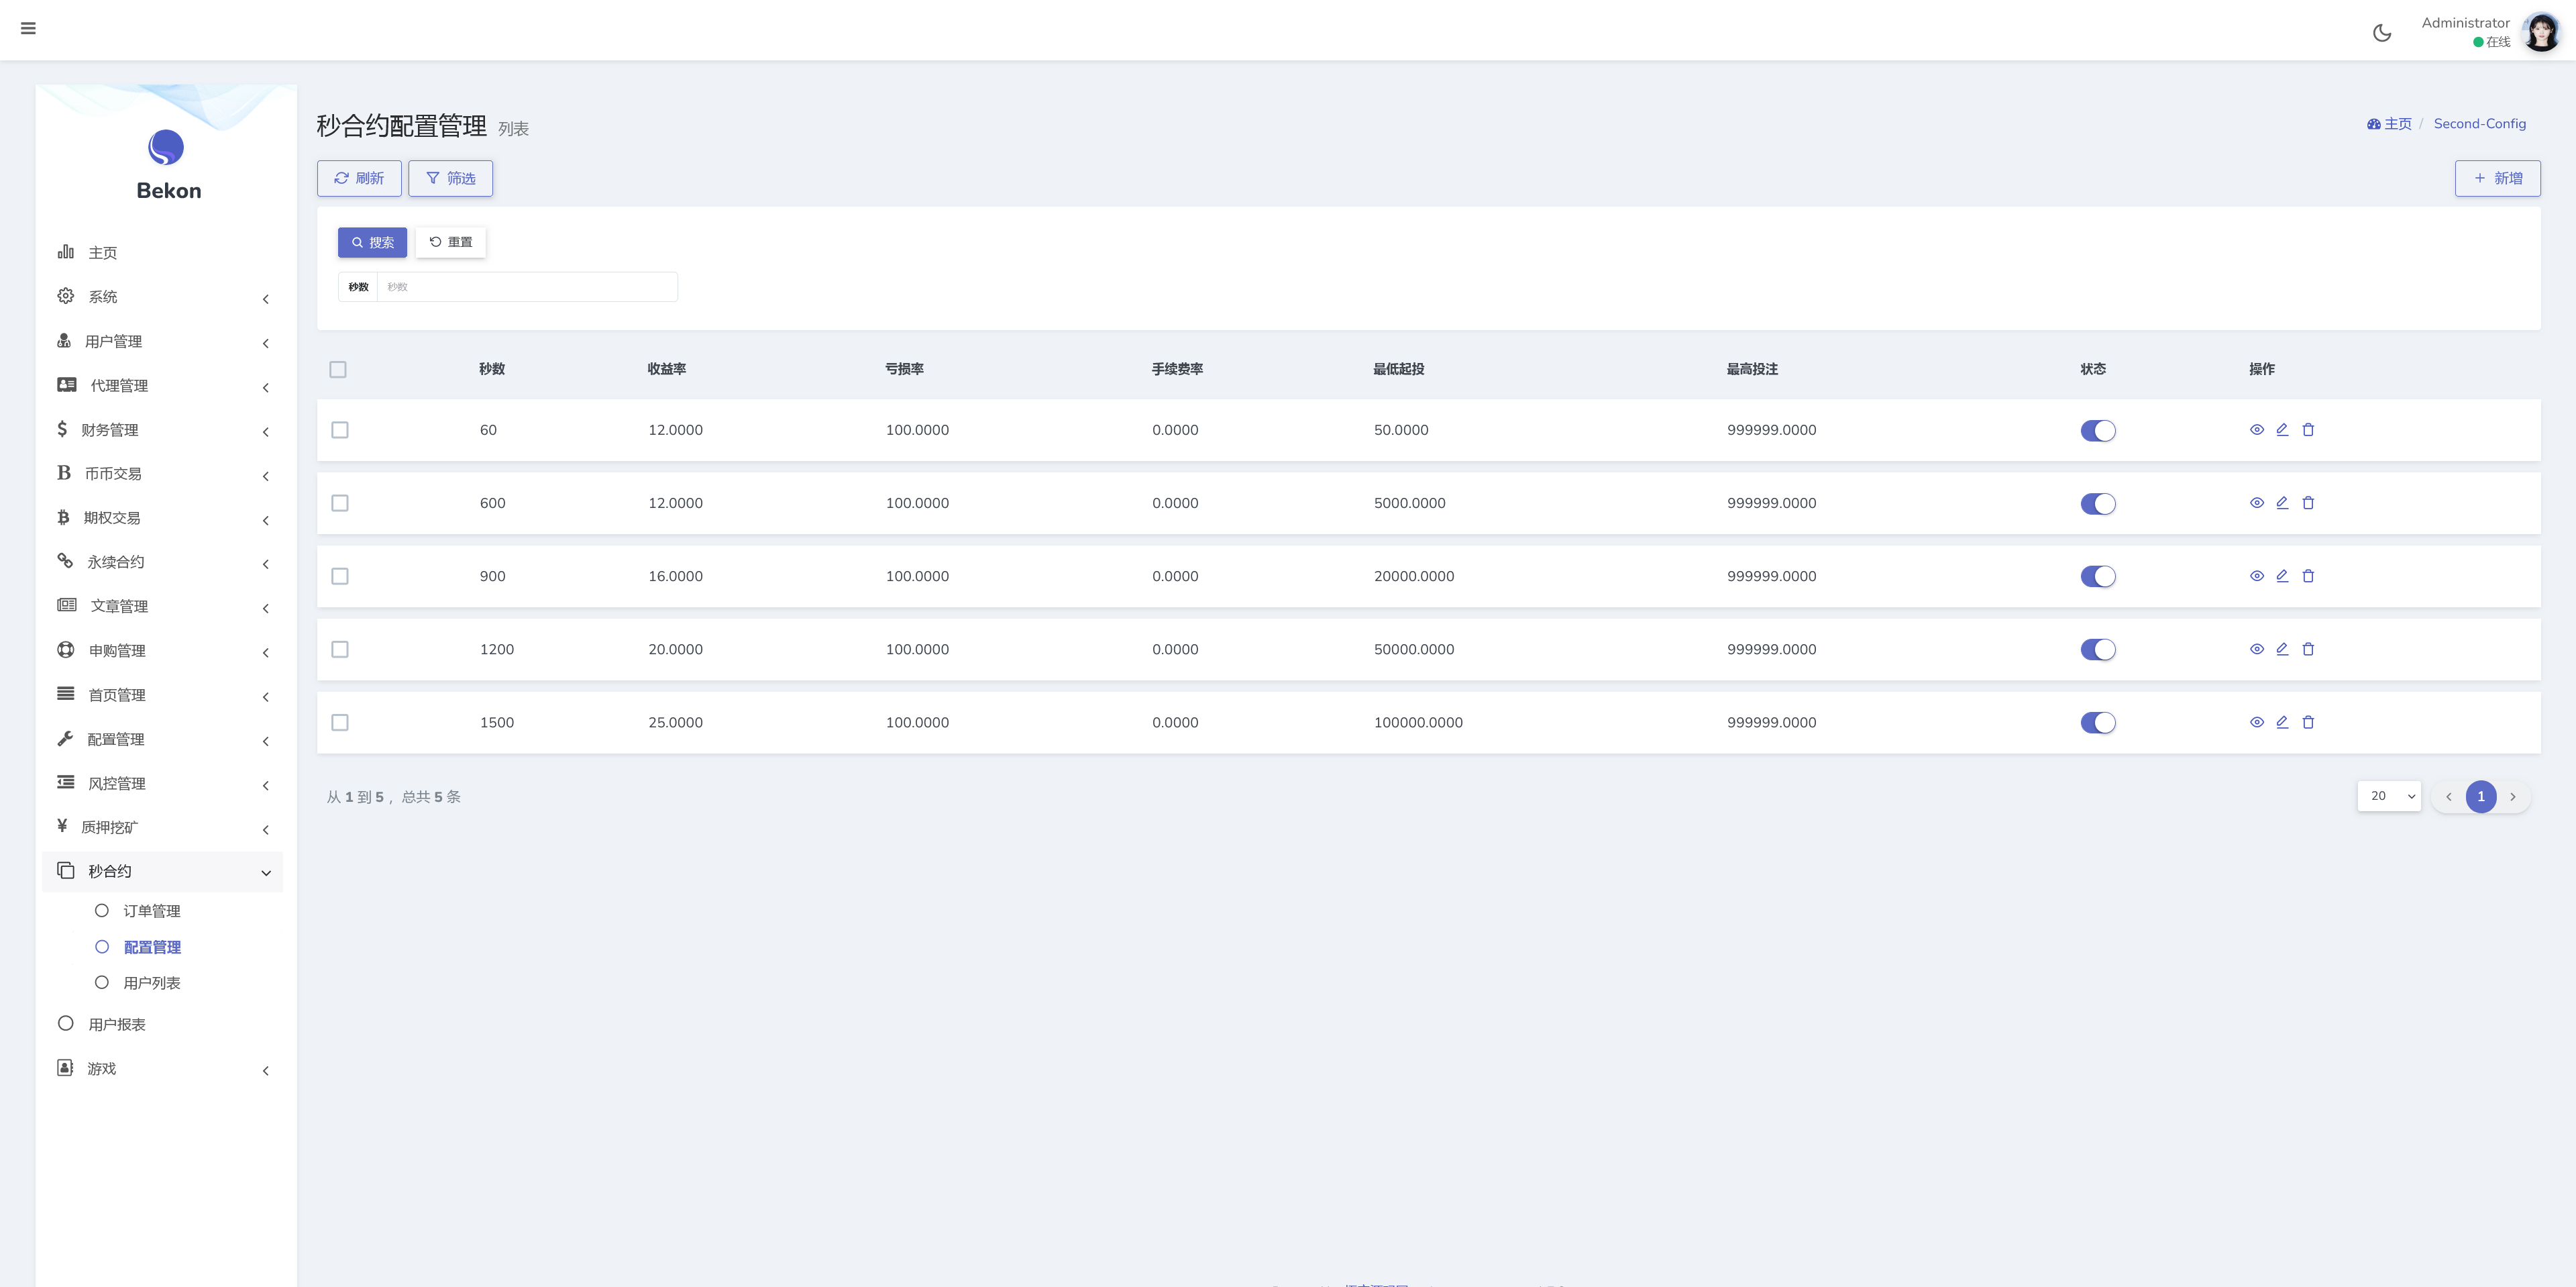This screenshot has width=2576, height=1287.
Task: Open 用户列表 submenu item
Action: click(151, 983)
